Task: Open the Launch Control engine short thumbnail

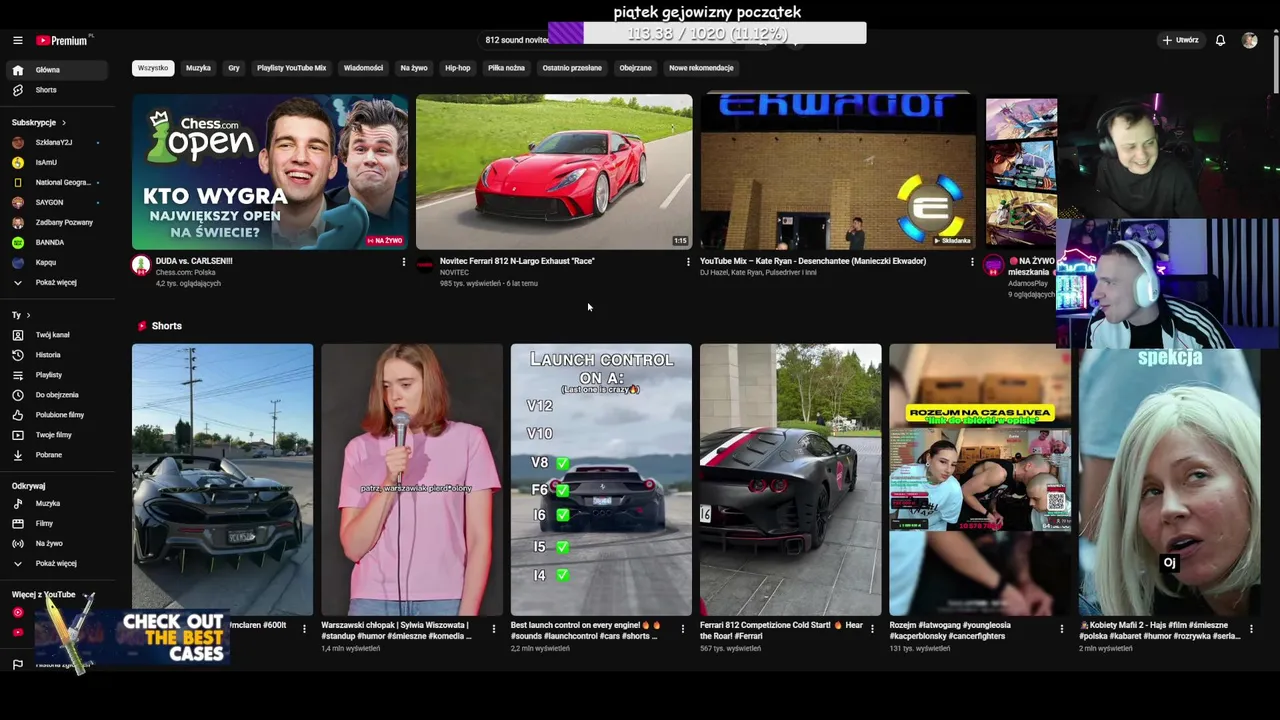Action: click(x=601, y=480)
